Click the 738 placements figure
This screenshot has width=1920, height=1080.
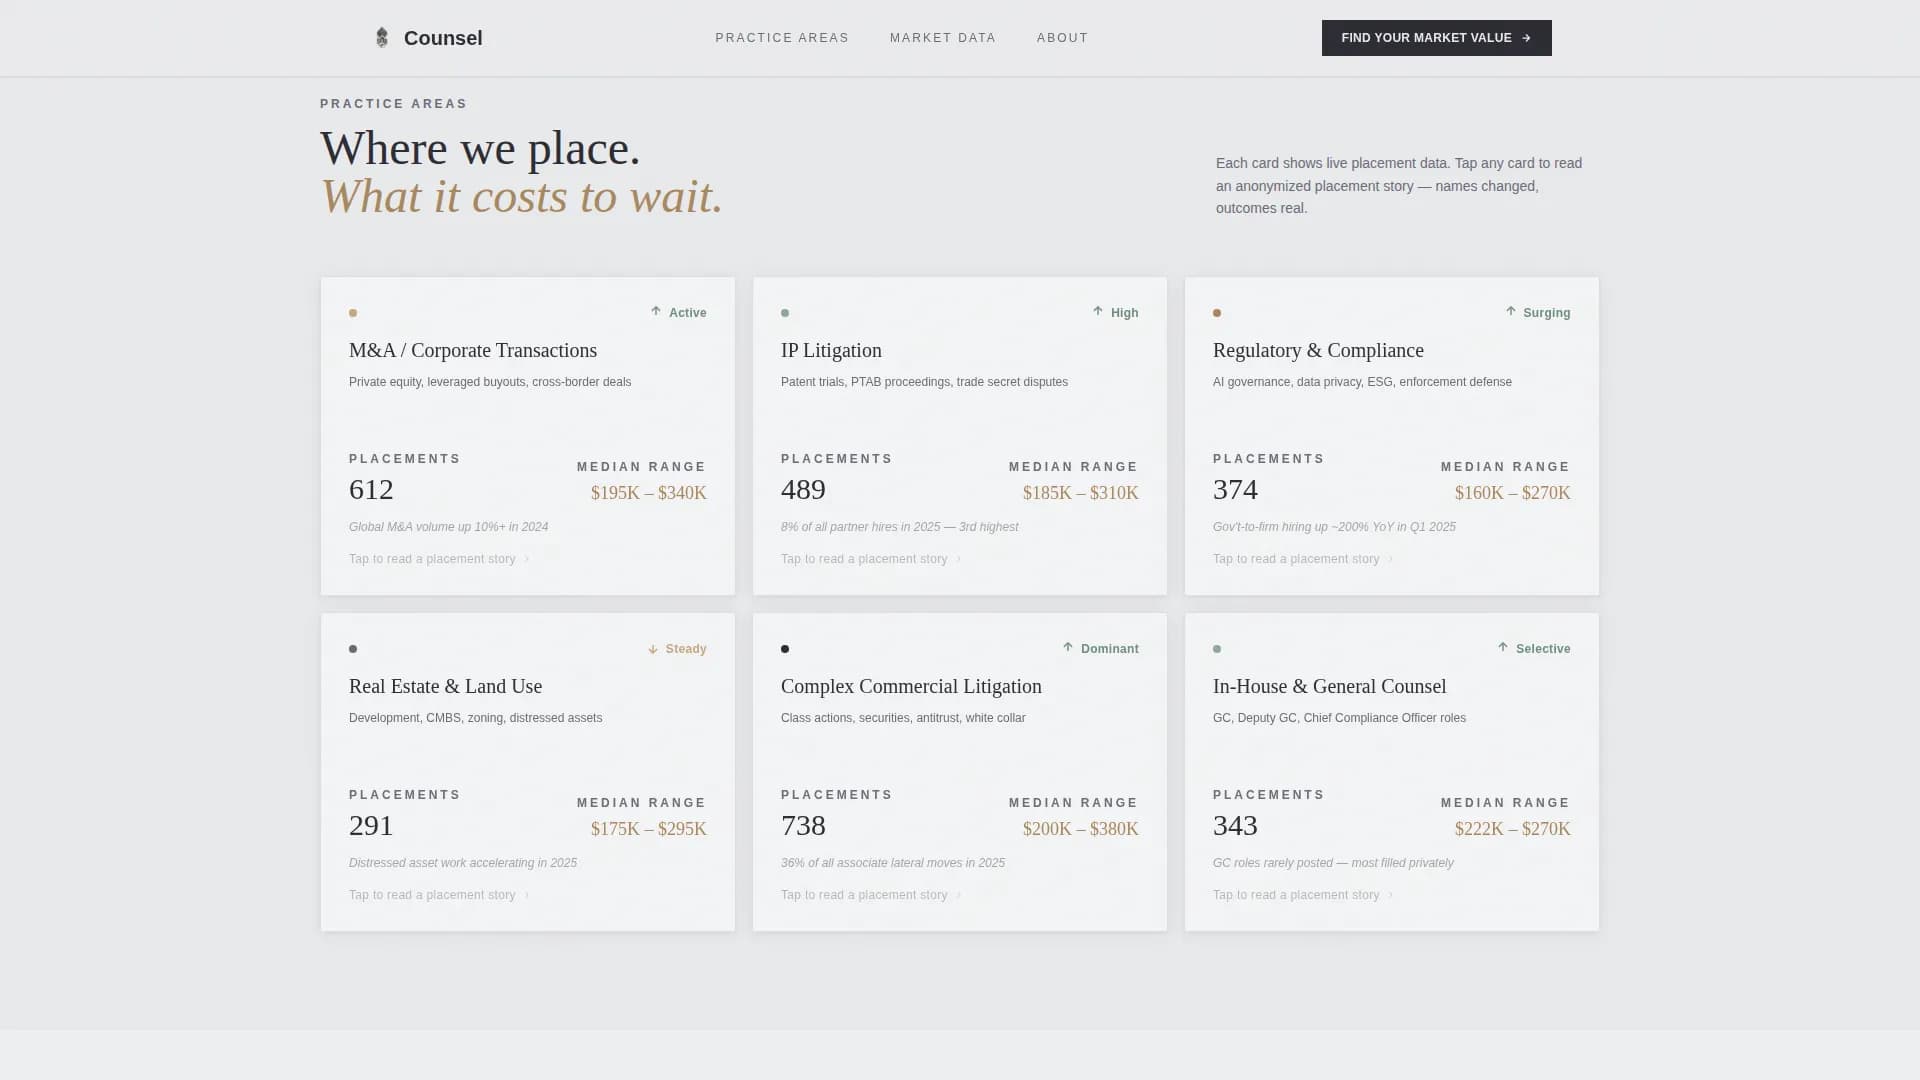tap(803, 826)
